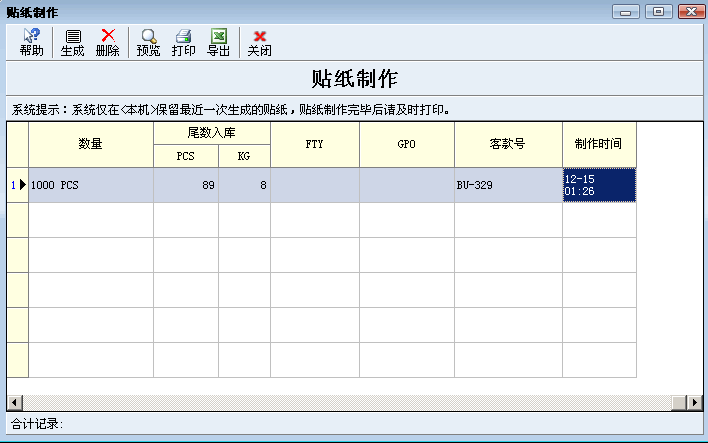This screenshot has height=443, width=708.
Task: Select the BU-329 cell
Action: coord(508,185)
